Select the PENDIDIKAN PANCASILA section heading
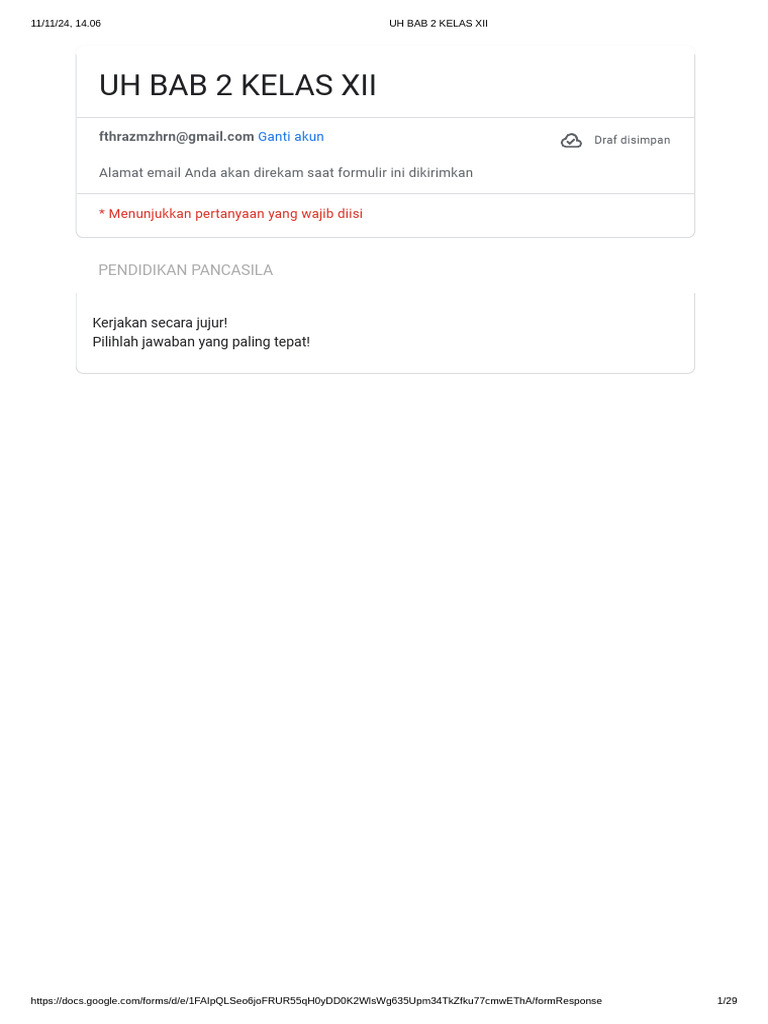The height and width of the screenshot is (1024, 768). point(185,270)
